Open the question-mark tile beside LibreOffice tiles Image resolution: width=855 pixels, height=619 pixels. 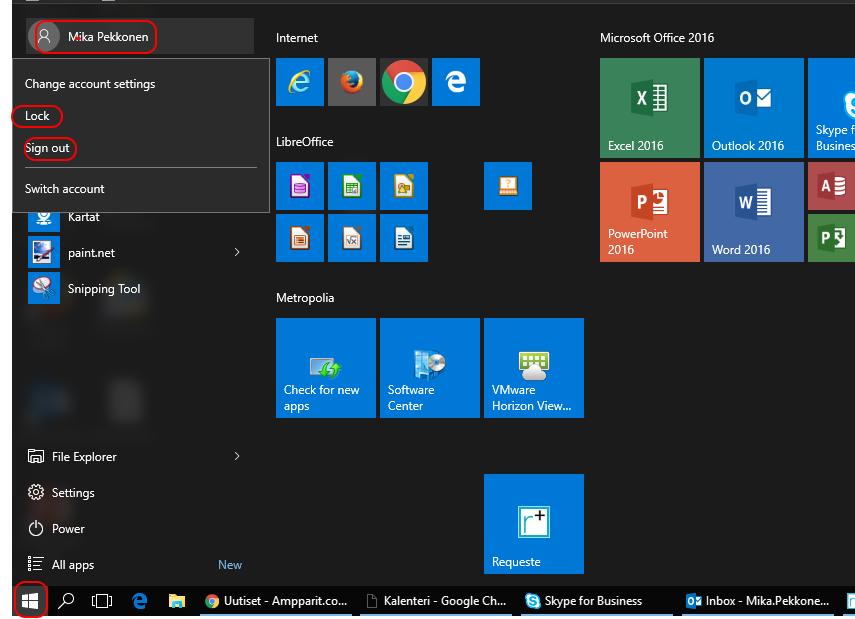tap(508, 186)
